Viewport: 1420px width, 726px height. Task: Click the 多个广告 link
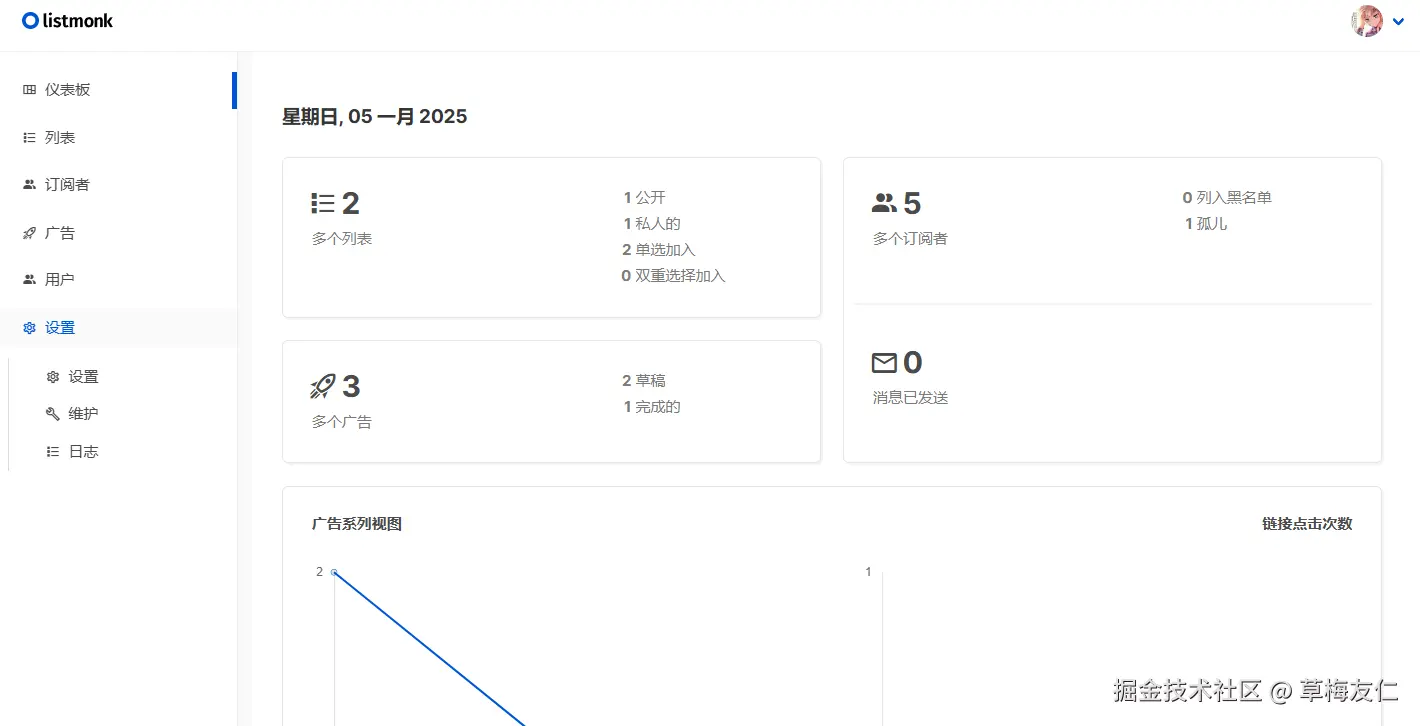[342, 422]
